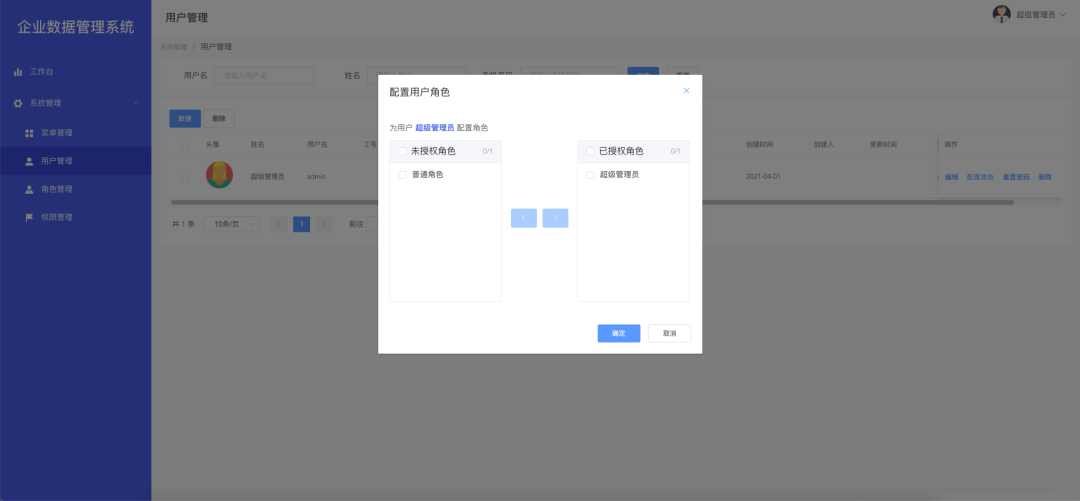Expand the 超级管理员 account dropdown arrow
The image size is (1080, 501).
(1063, 15)
